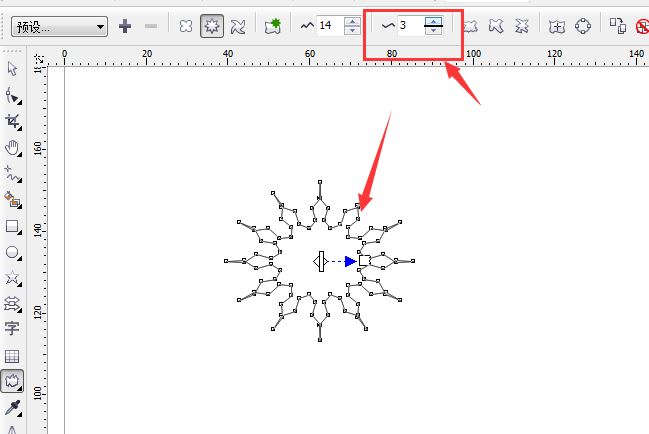
Task: Select the Ellipse tool
Action: click(12, 253)
